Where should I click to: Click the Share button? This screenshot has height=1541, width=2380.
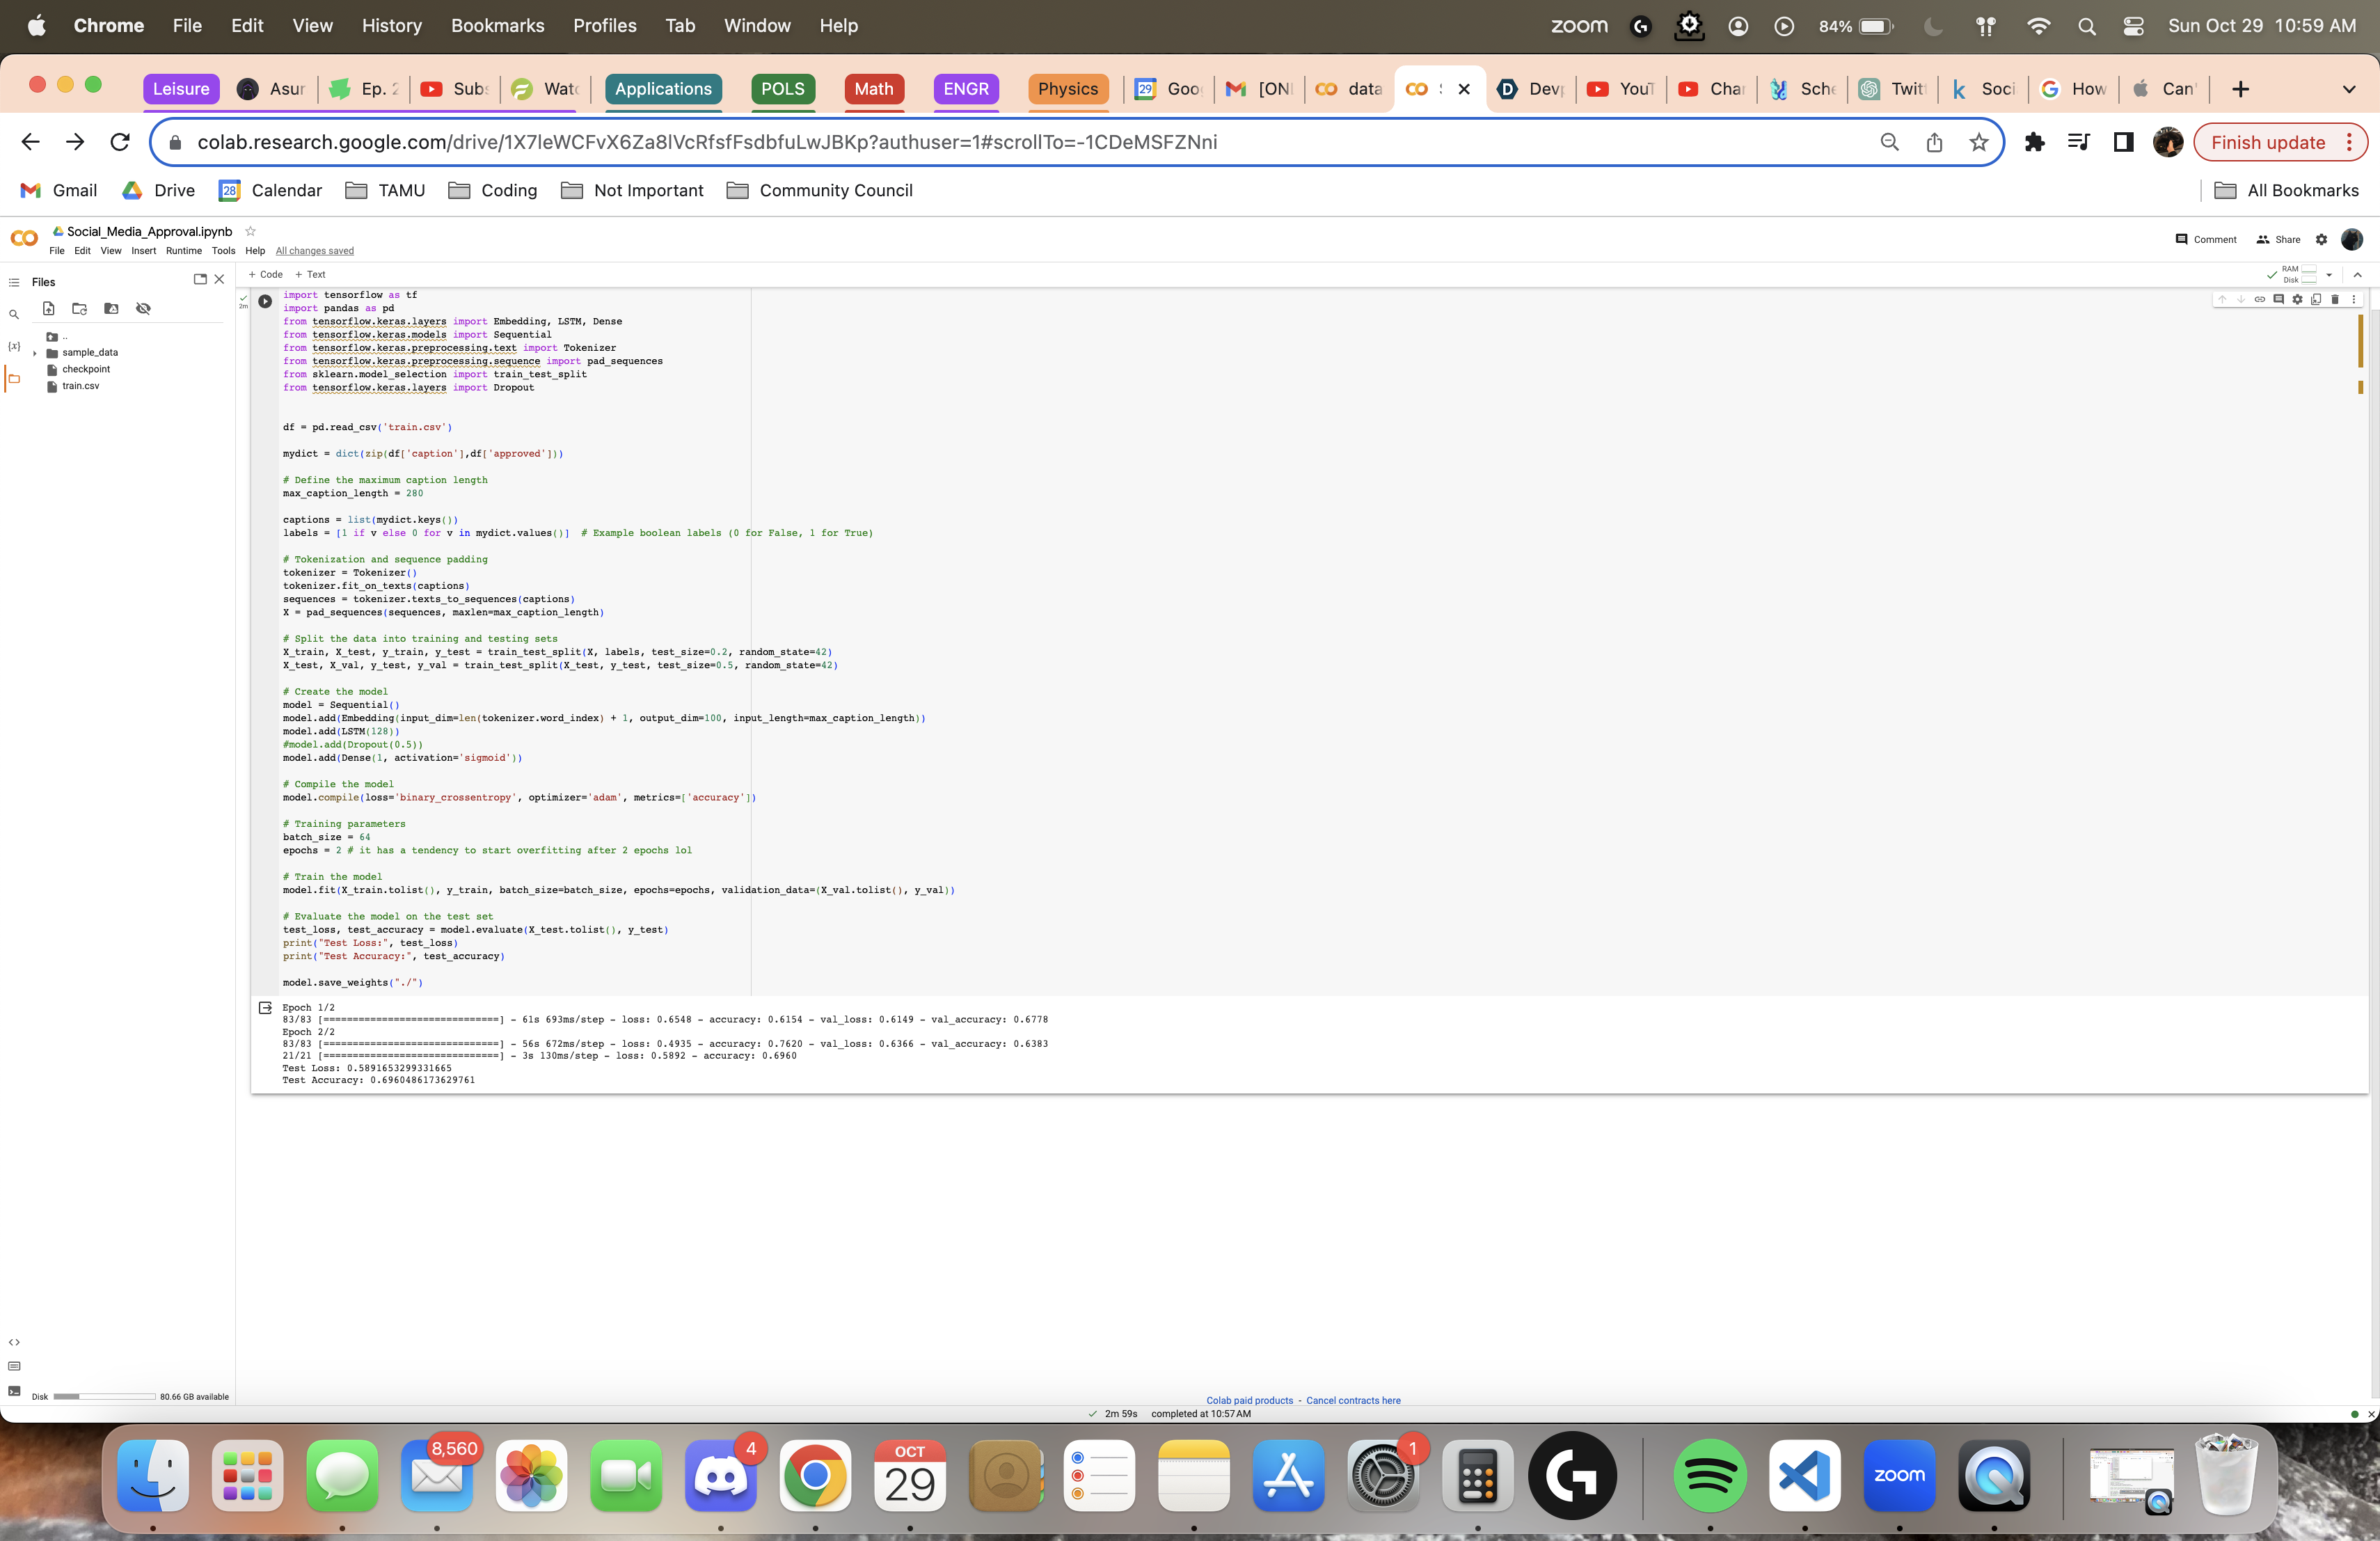pyautogui.click(x=2279, y=239)
